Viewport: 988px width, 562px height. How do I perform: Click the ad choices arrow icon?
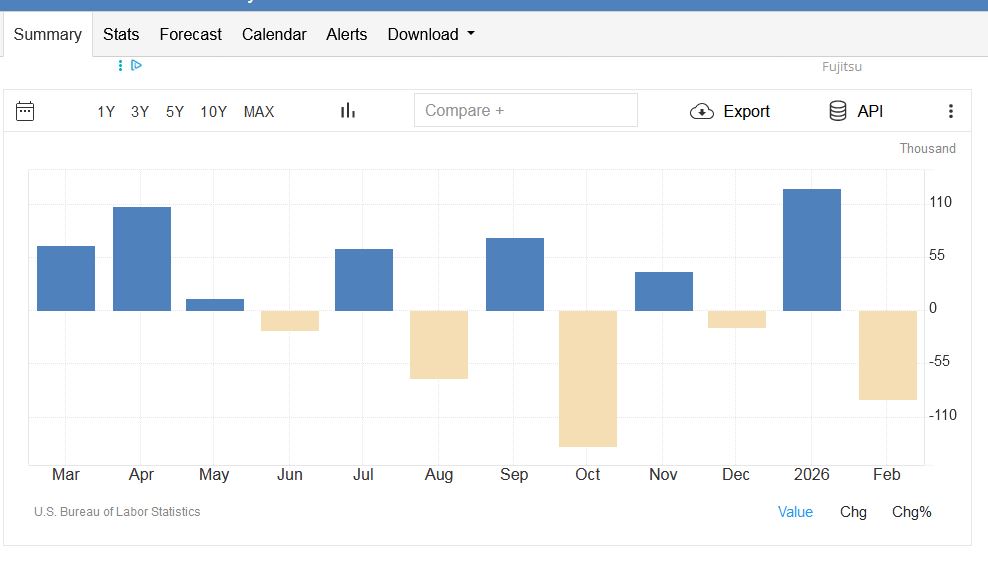click(137, 65)
